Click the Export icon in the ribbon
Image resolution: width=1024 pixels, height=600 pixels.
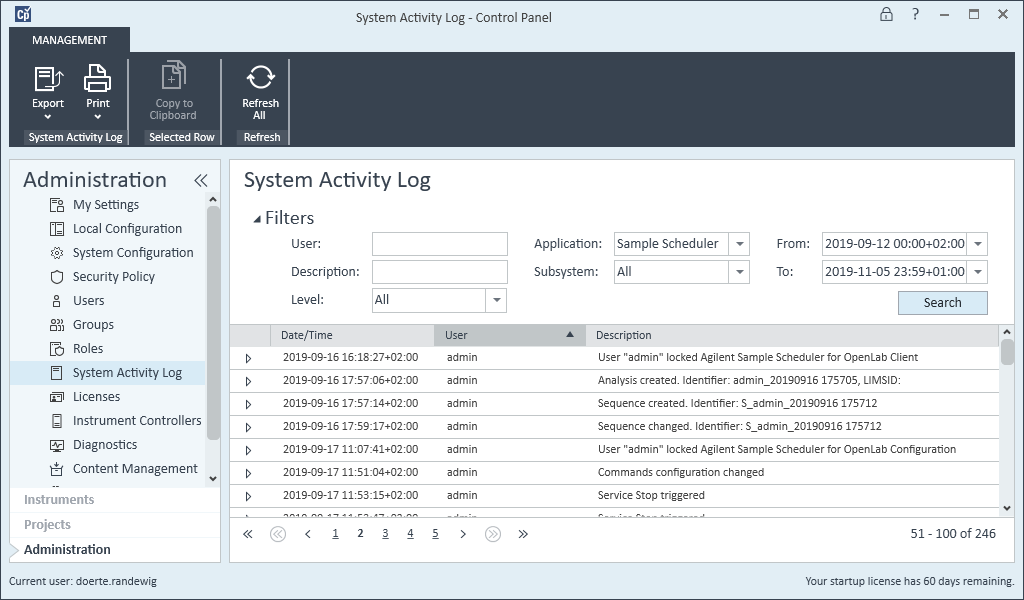(x=48, y=79)
